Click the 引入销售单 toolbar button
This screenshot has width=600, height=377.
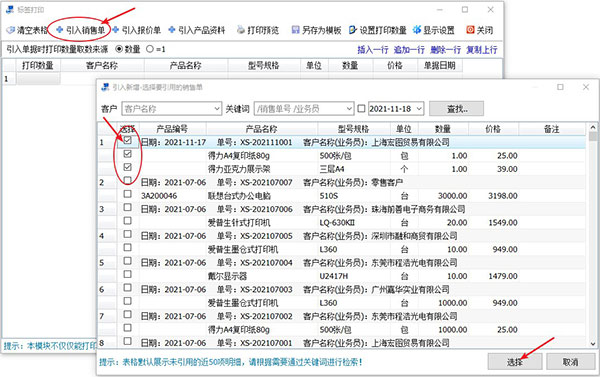coord(81,30)
